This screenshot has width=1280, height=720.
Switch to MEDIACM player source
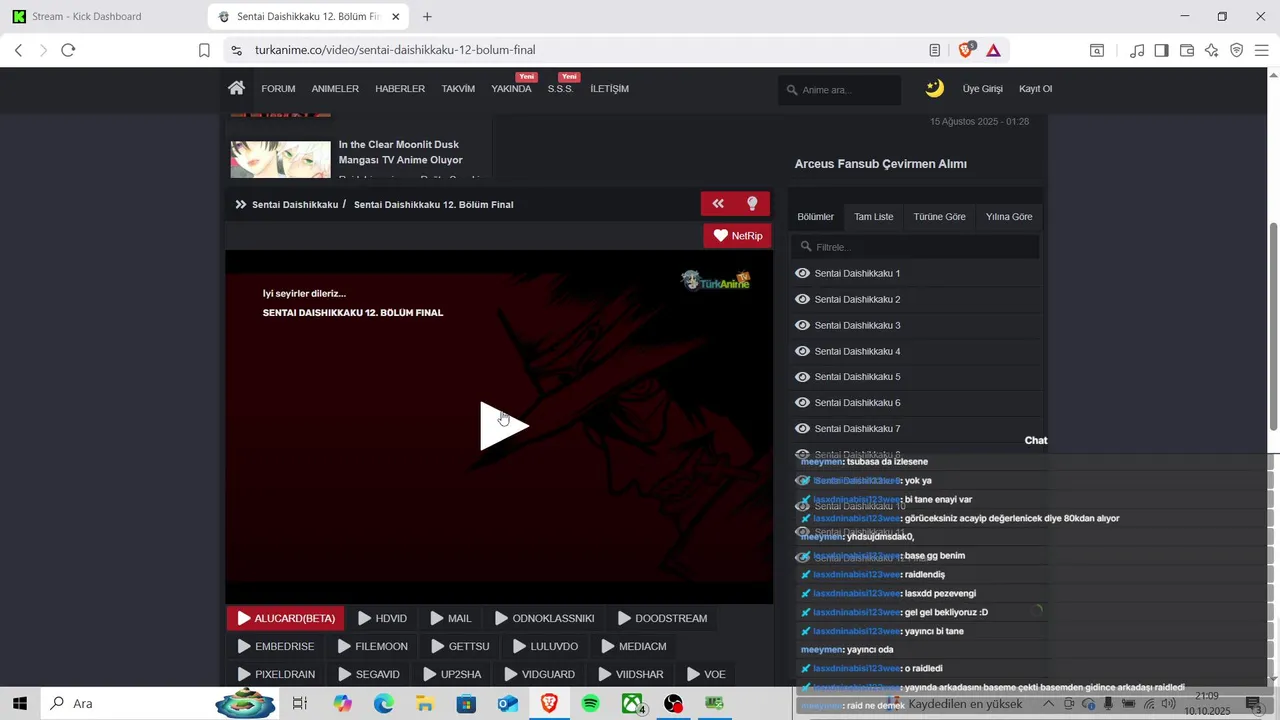[x=634, y=646]
